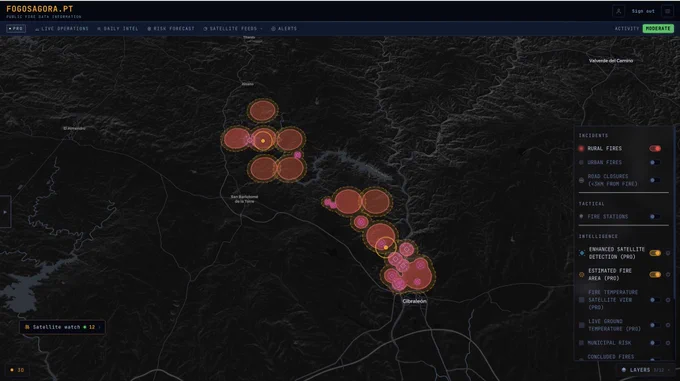The width and height of the screenshot is (680, 381).
Task: Turn on the Fire Stations switch
Action: pyautogui.click(x=655, y=216)
